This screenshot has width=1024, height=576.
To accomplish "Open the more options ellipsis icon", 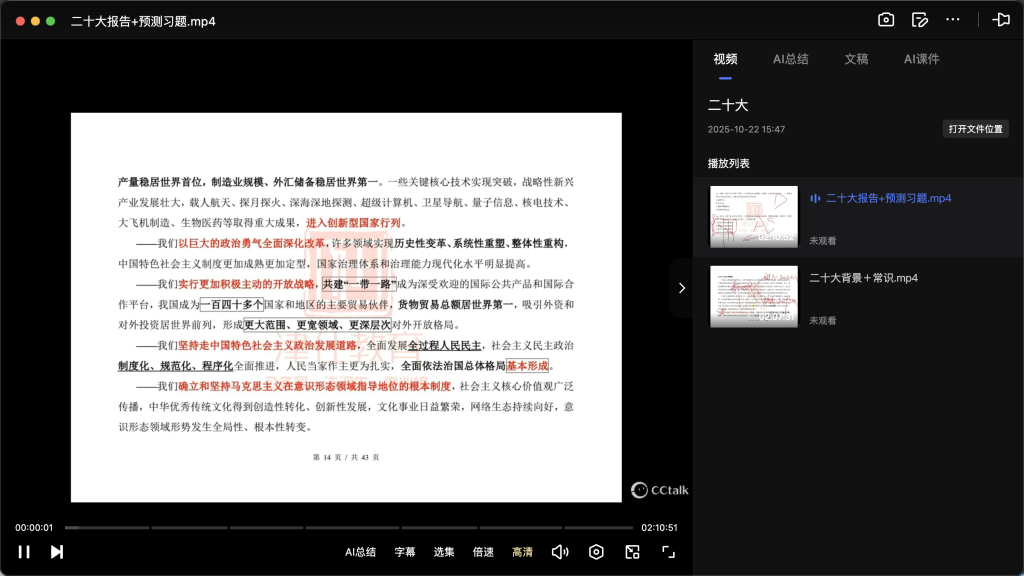I will coord(952,19).
